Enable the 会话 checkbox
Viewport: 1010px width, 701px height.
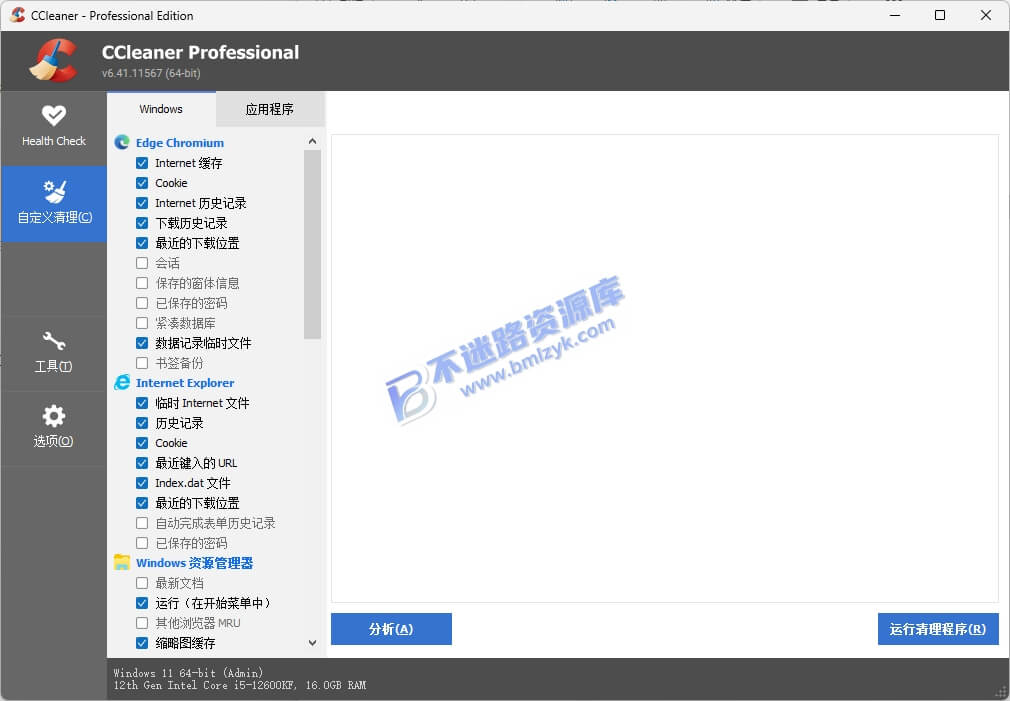click(142, 263)
